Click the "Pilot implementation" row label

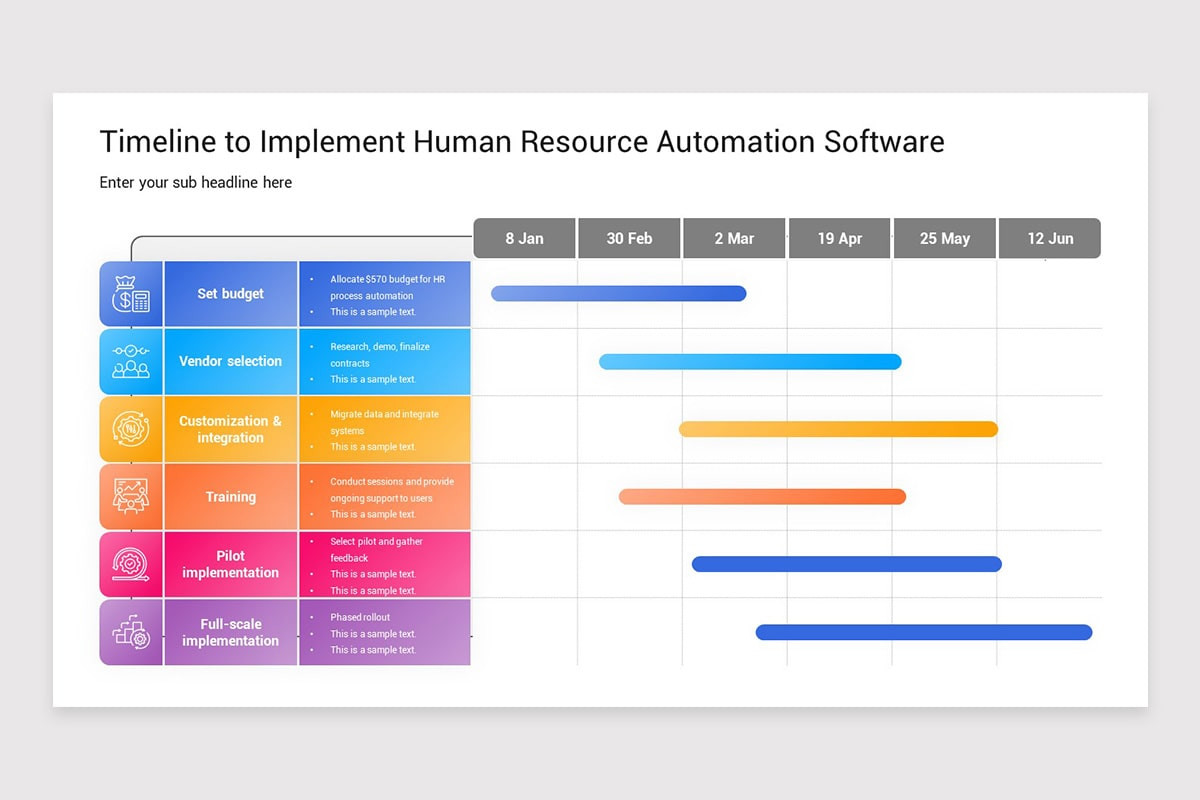(x=230, y=564)
